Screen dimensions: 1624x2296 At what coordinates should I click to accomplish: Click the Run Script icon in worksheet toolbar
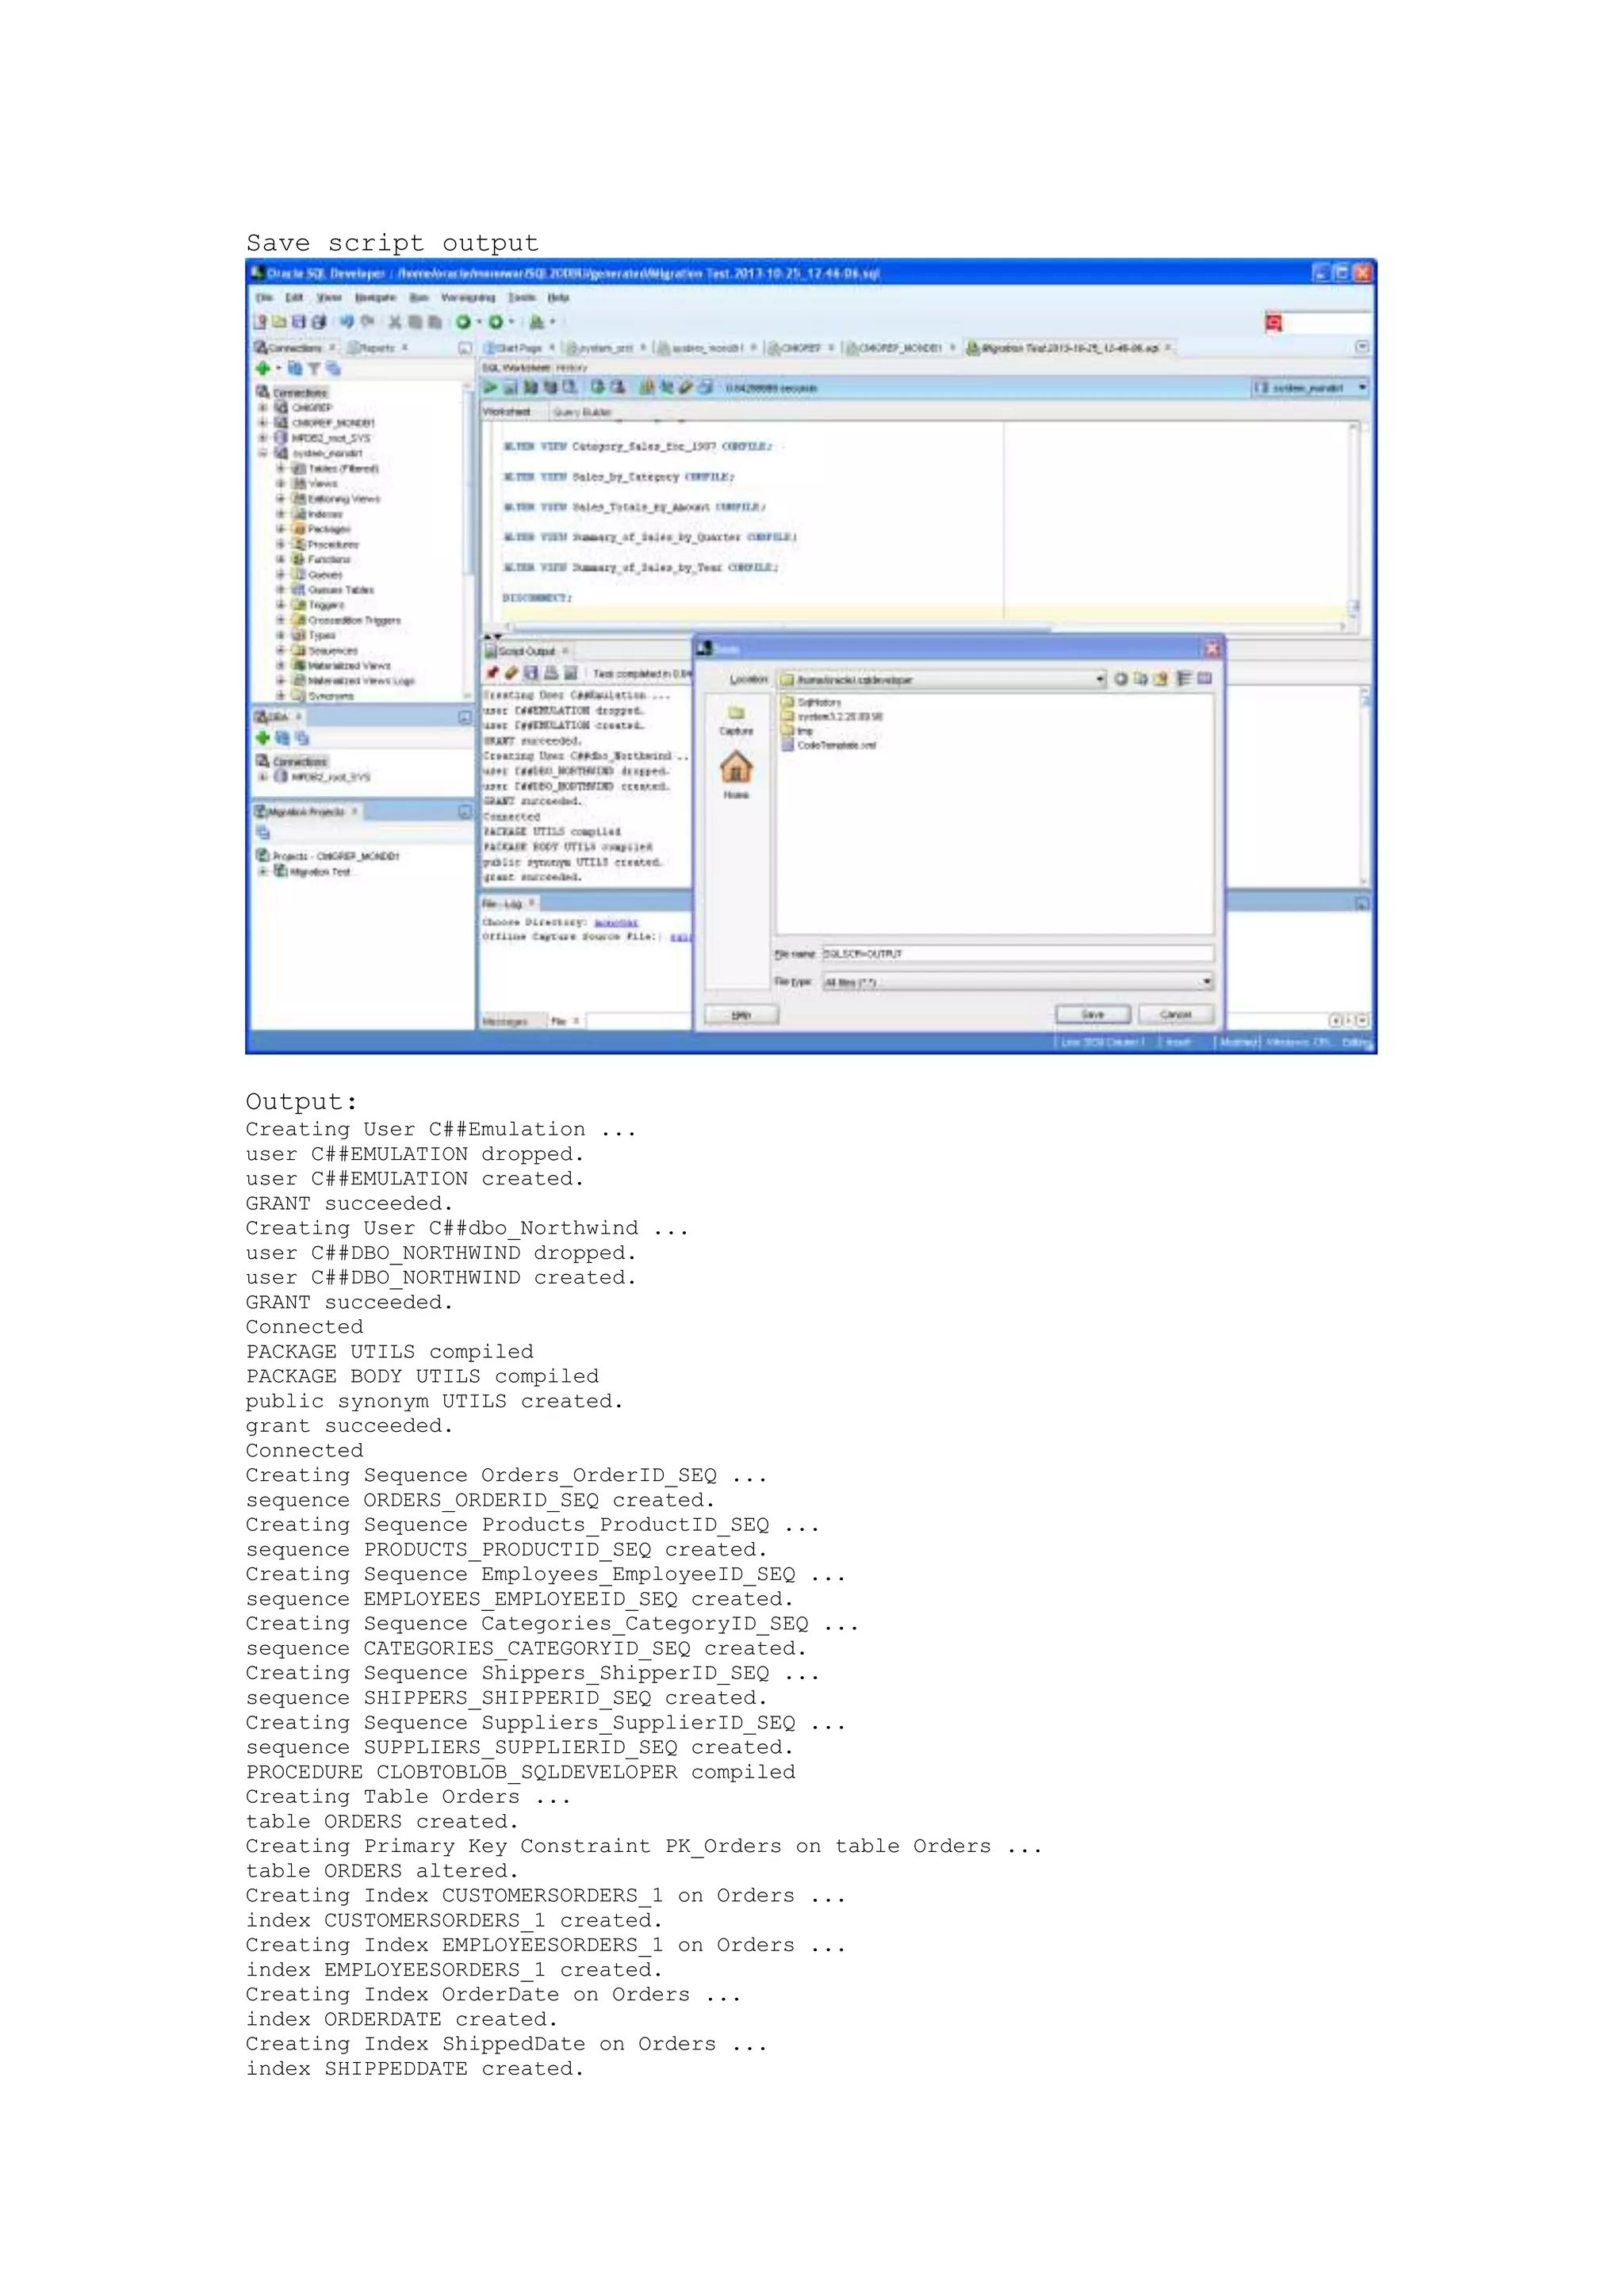point(510,387)
